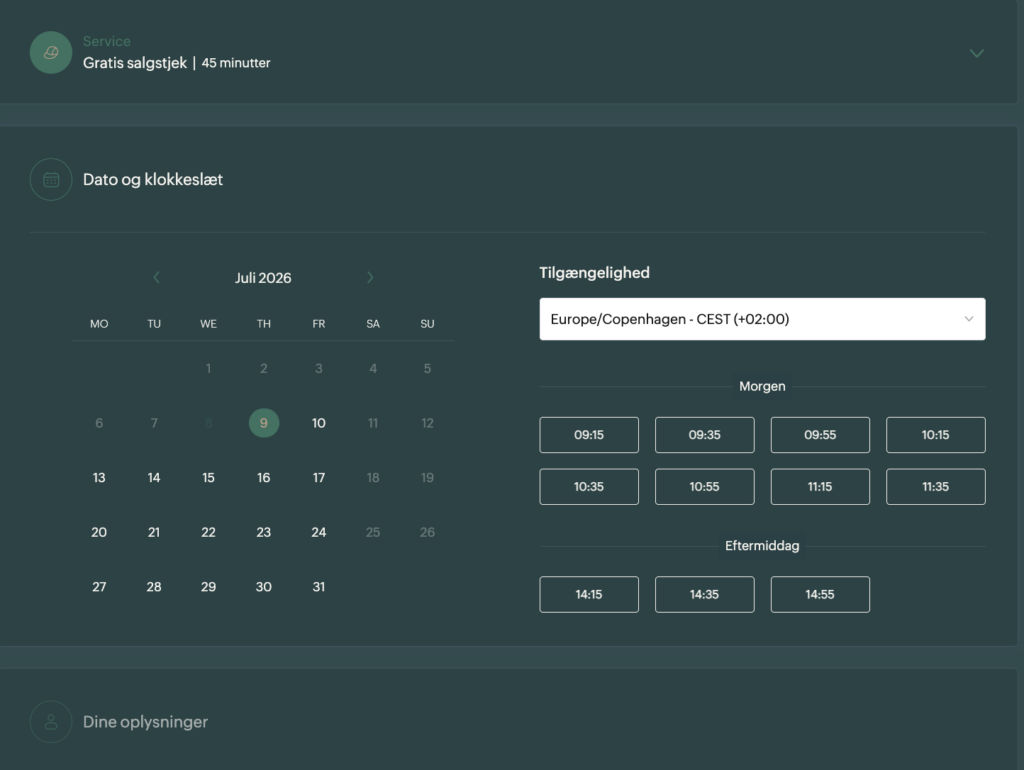Image resolution: width=1024 pixels, height=770 pixels.
Task: Pick July 28 in calendar
Action: point(154,586)
